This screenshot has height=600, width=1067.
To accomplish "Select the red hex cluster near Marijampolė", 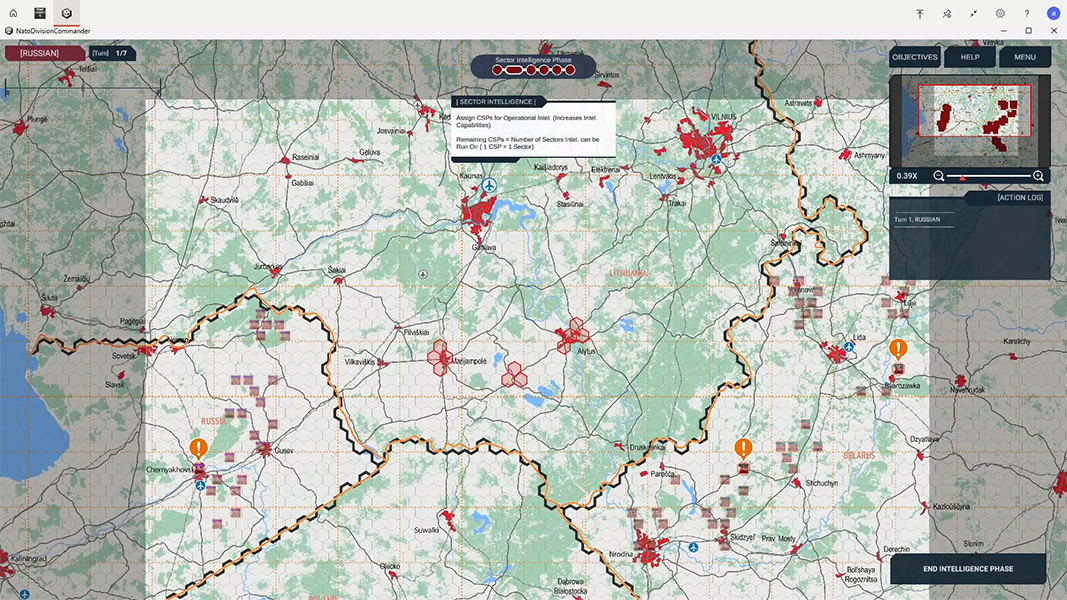I will pyautogui.click(x=441, y=357).
